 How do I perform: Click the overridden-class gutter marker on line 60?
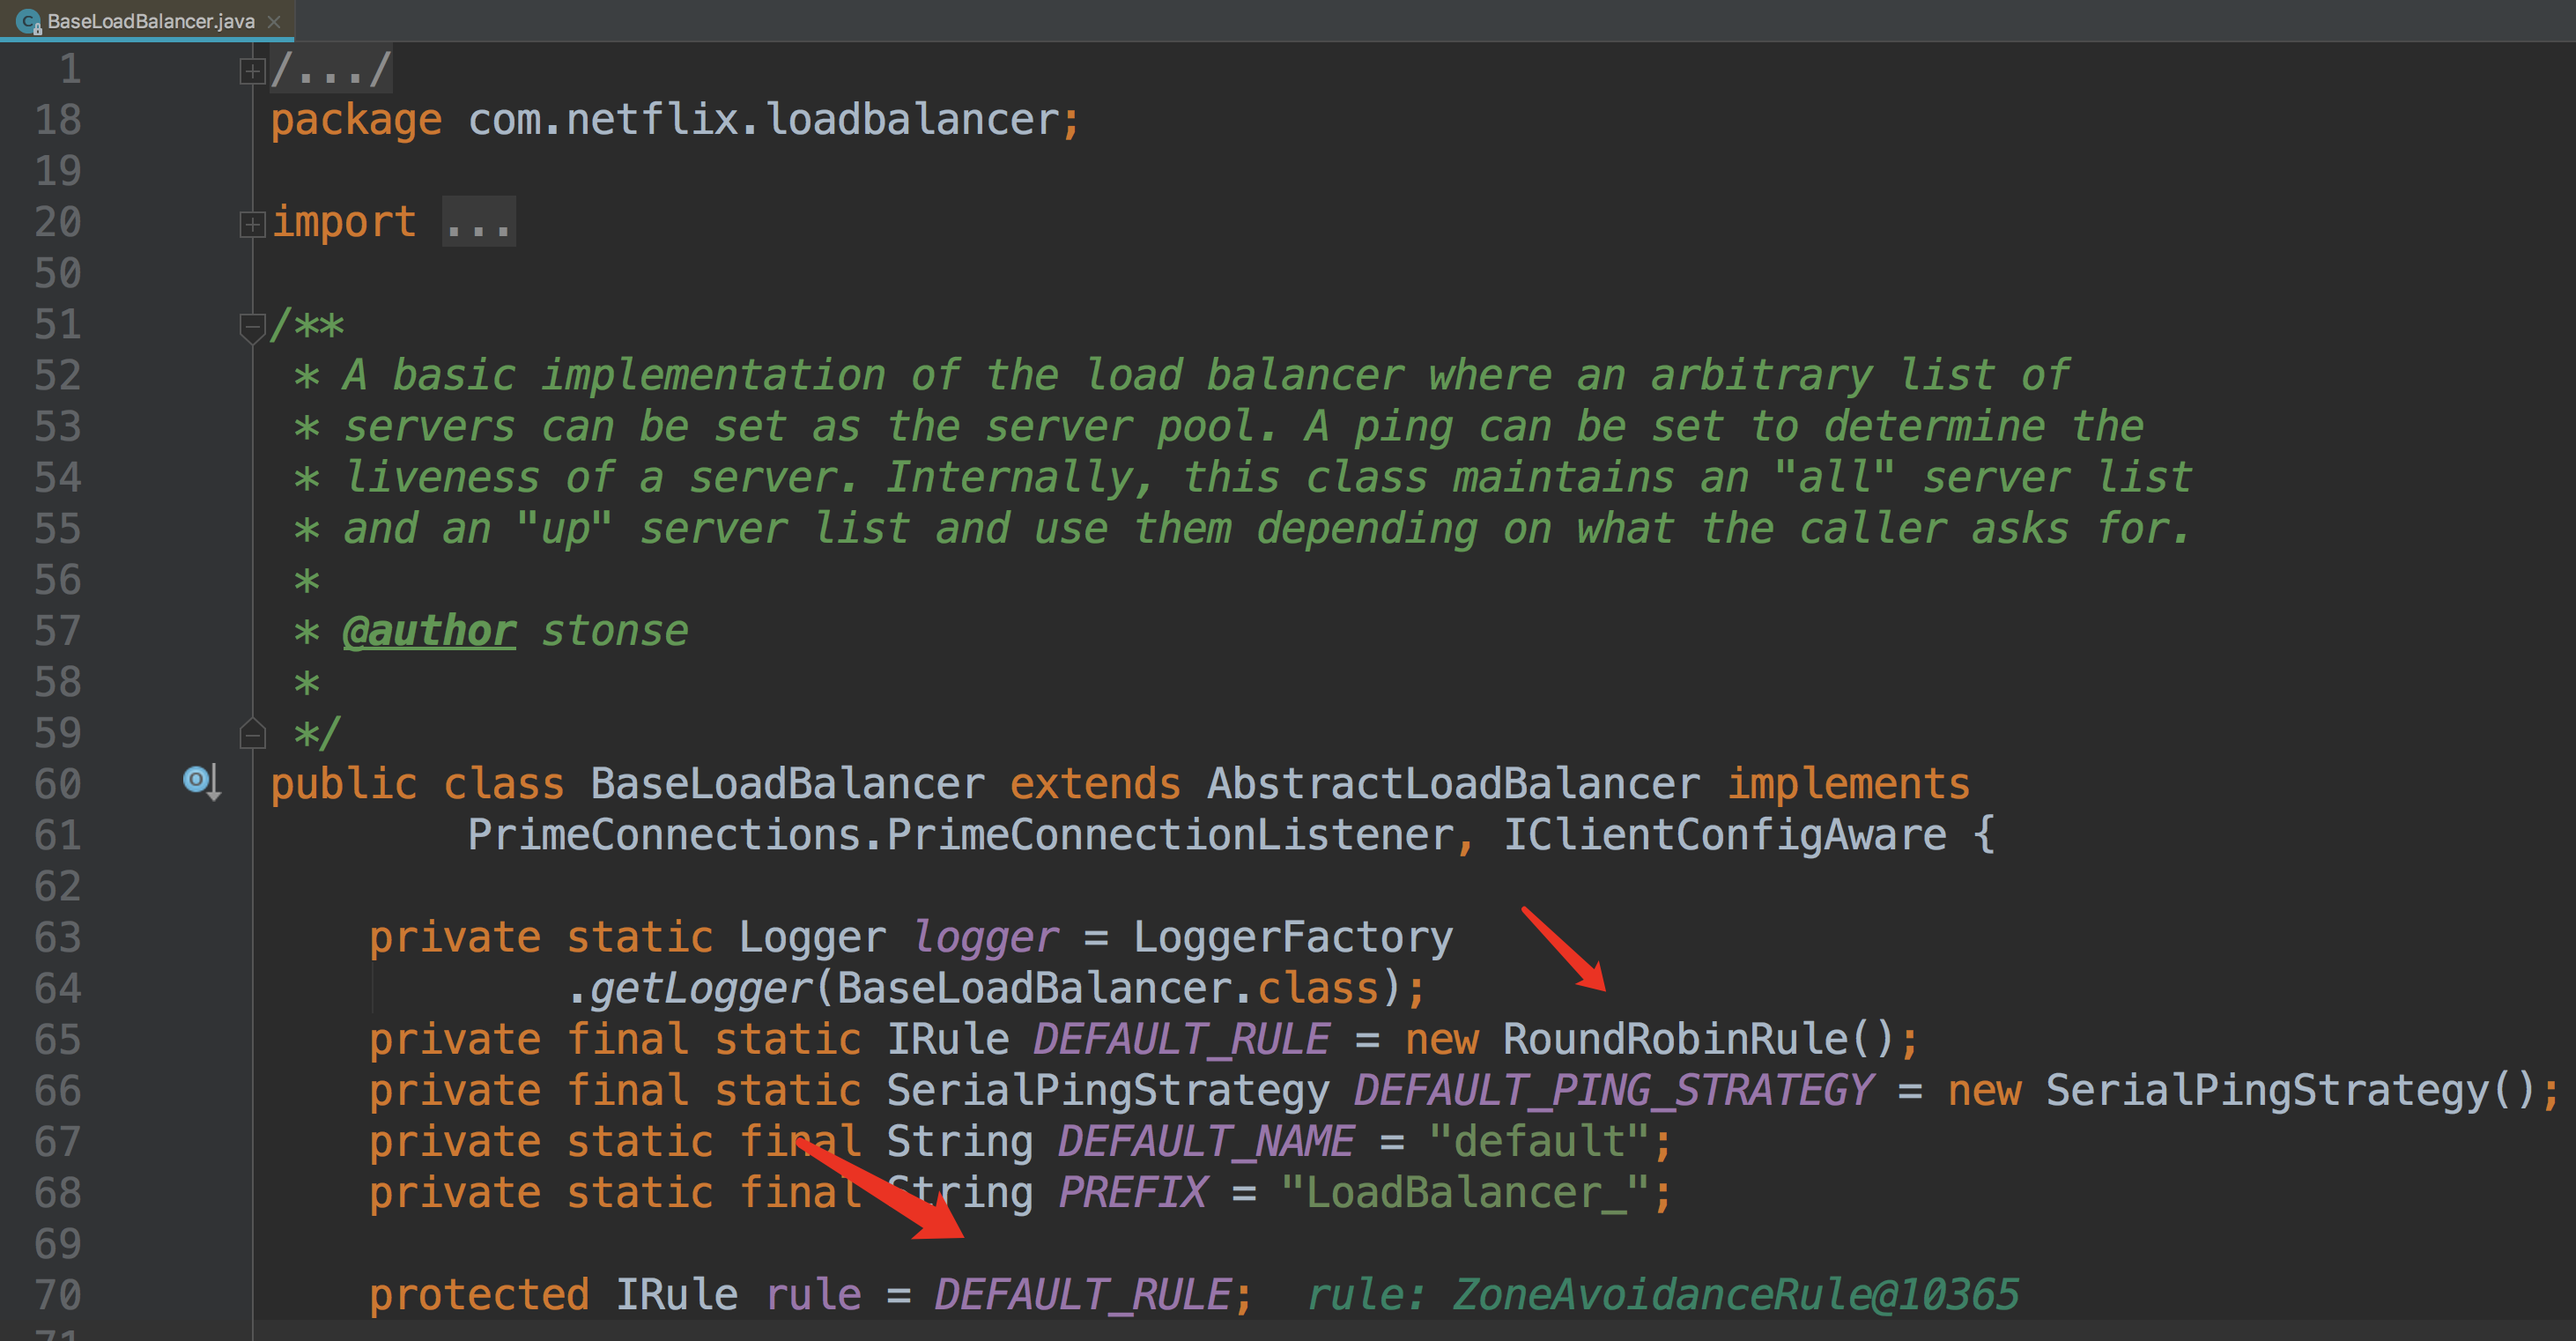pos(200,781)
